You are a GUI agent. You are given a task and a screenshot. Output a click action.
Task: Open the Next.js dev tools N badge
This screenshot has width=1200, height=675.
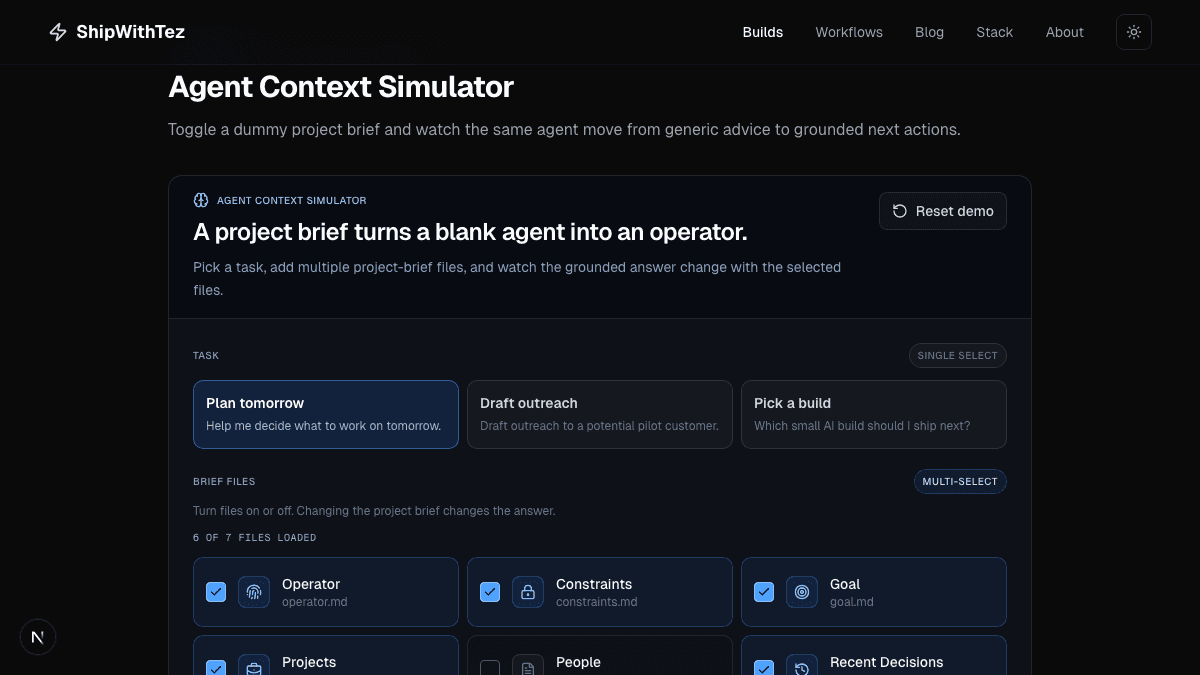(x=38, y=637)
